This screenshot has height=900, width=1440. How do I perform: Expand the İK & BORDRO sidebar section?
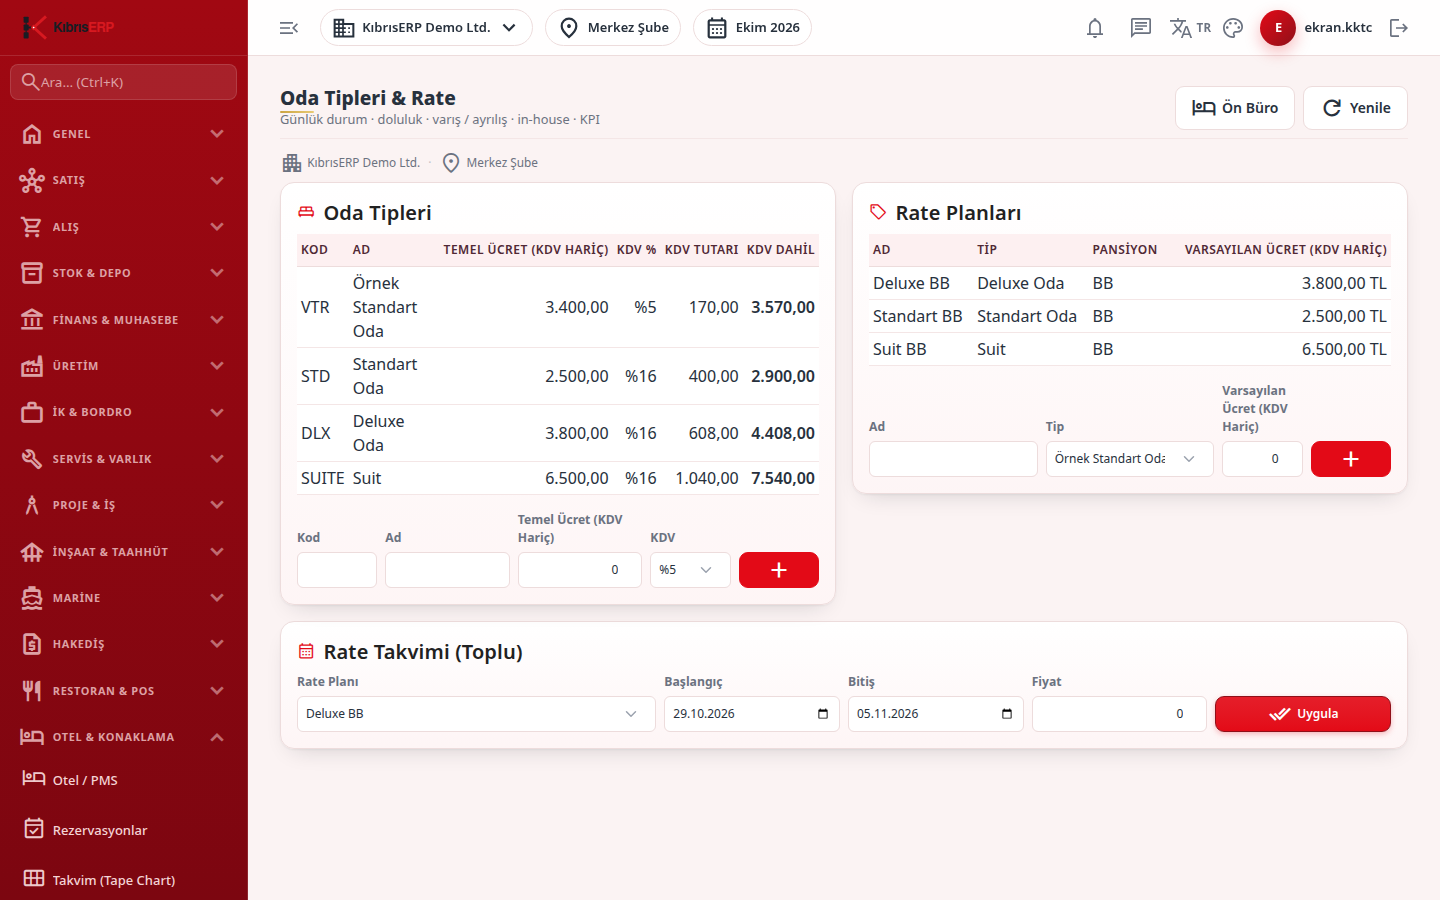124,412
